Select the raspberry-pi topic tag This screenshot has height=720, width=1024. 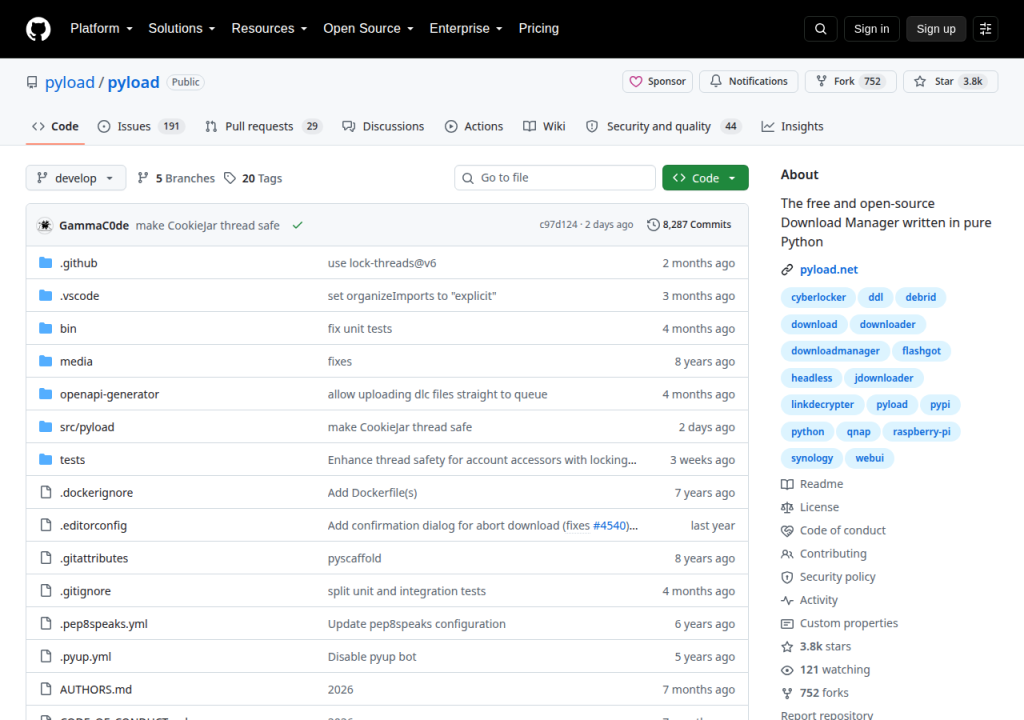click(x=921, y=432)
